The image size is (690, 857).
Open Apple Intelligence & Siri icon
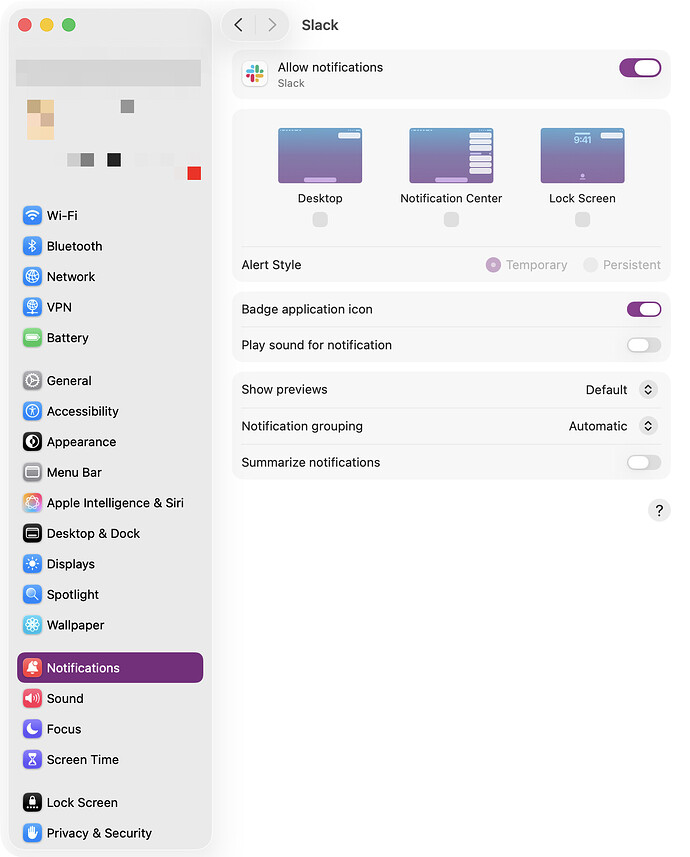click(x=32, y=503)
